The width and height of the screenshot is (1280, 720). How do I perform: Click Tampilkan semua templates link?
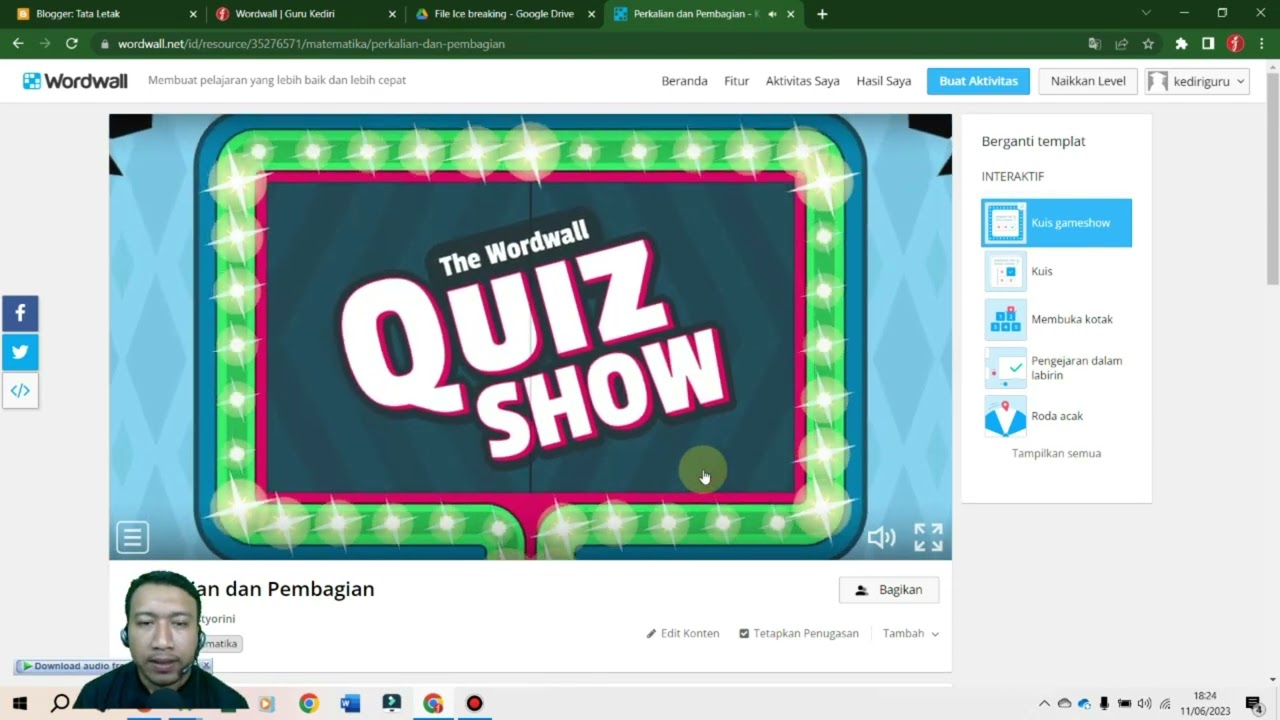point(1056,453)
